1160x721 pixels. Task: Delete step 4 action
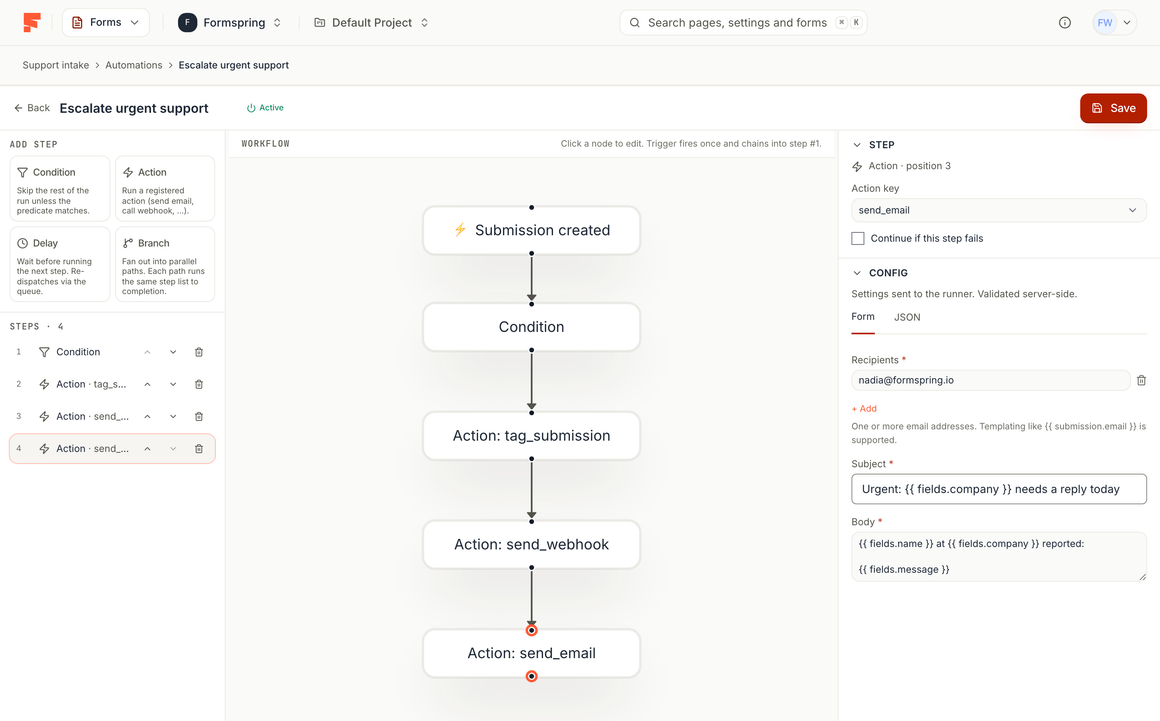point(199,449)
